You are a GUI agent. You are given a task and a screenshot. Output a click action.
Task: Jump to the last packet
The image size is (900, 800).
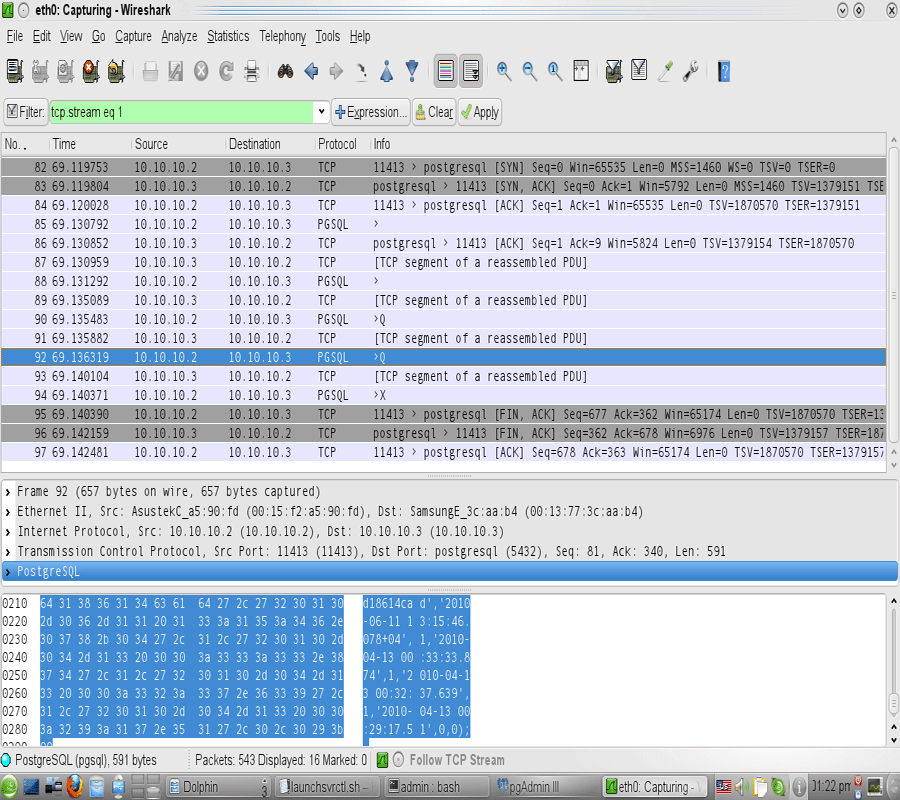[x=412, y=71]
